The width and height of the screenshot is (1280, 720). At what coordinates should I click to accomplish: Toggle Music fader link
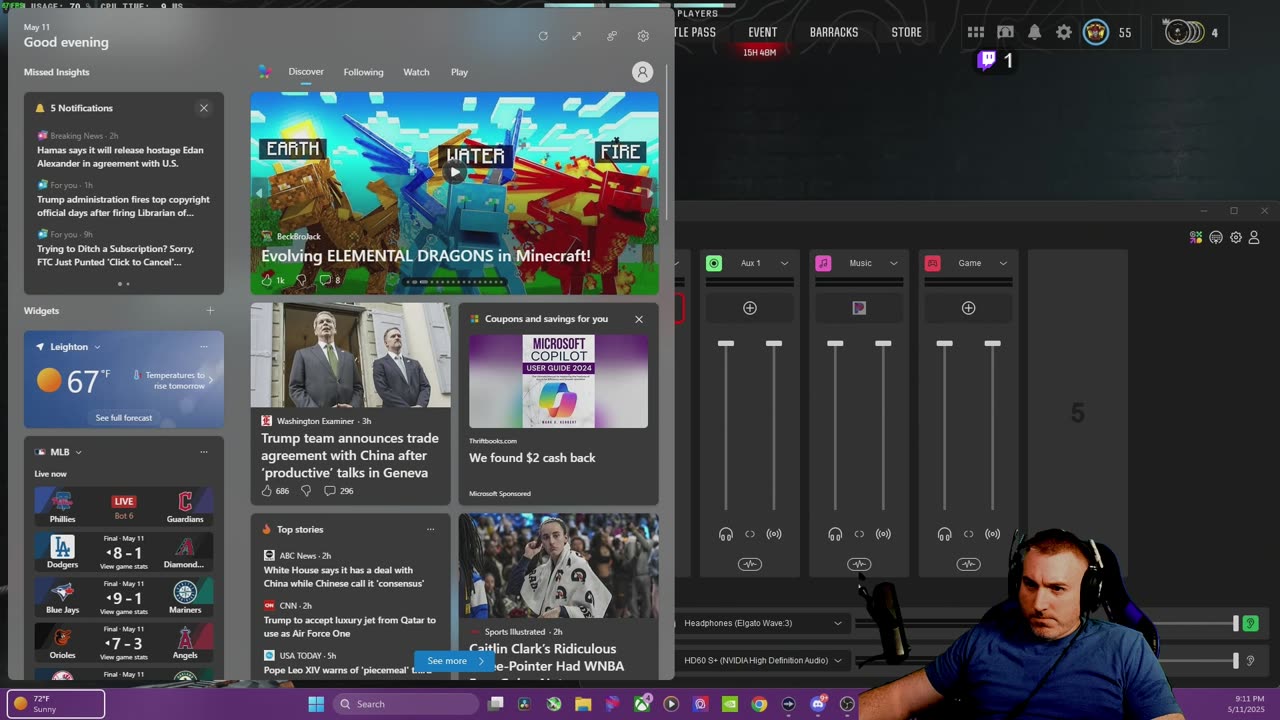859,534
